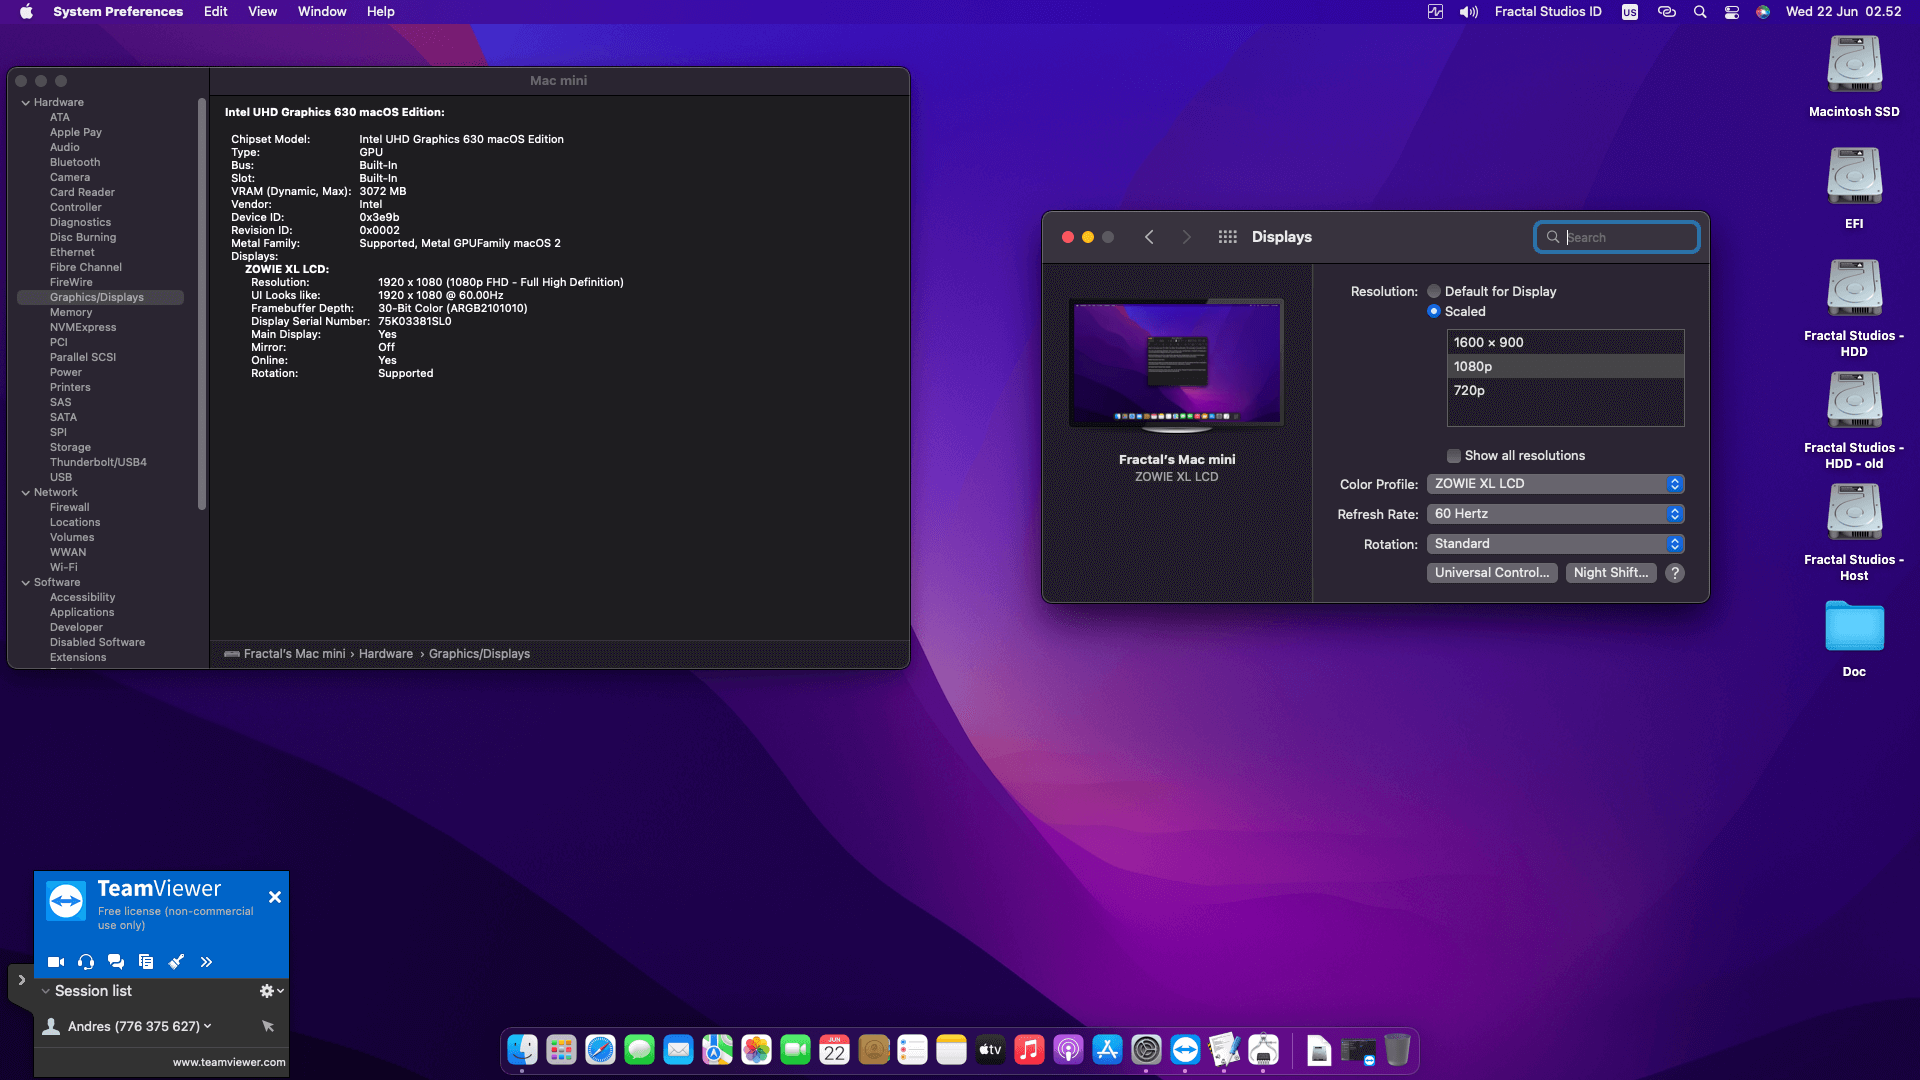Viewport: 1920px width, 1080px height.
Task: Expand more TeamViewer tools double-chevron
Action: (206, 962)
